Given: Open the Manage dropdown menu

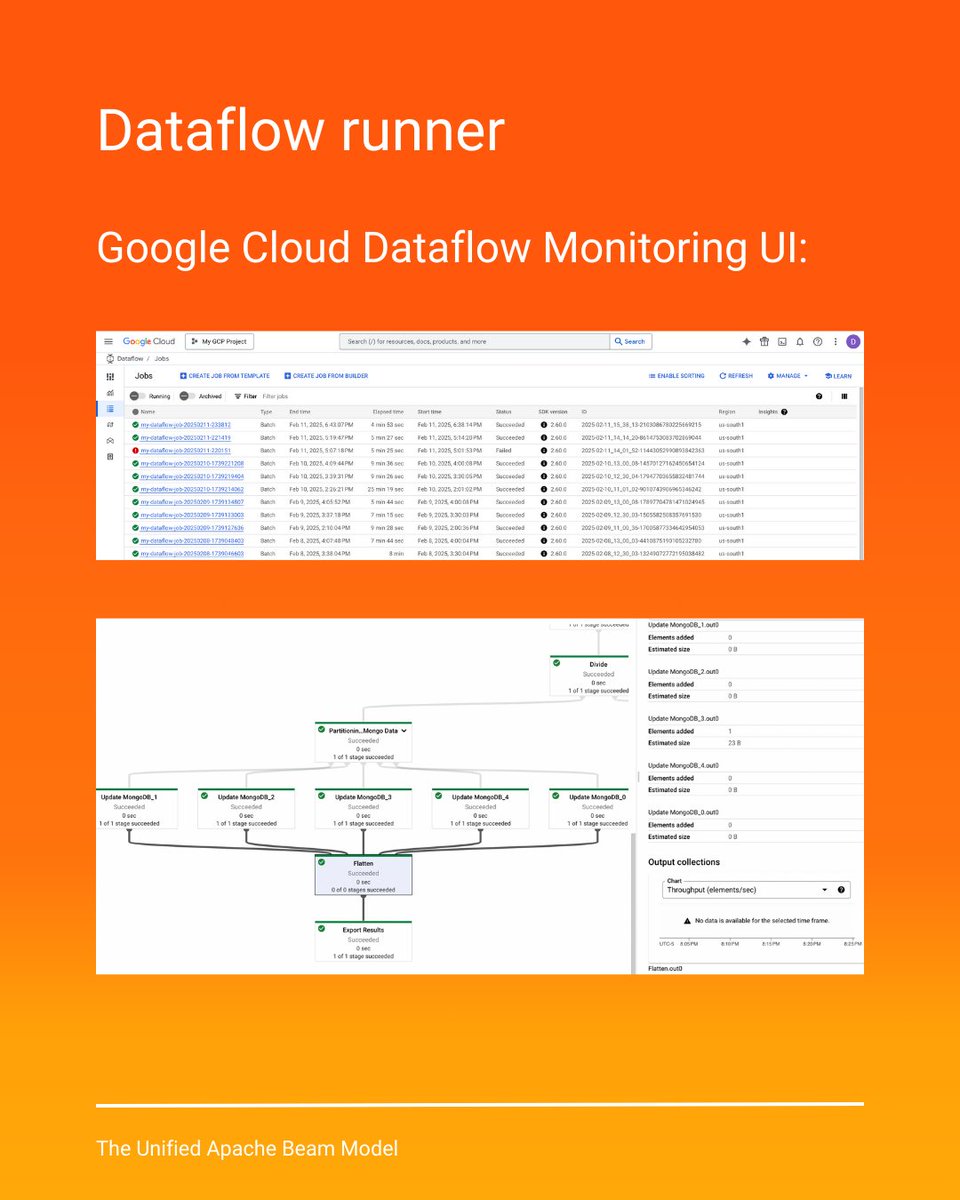Looking at the screenshot, I should coord(788,376).
